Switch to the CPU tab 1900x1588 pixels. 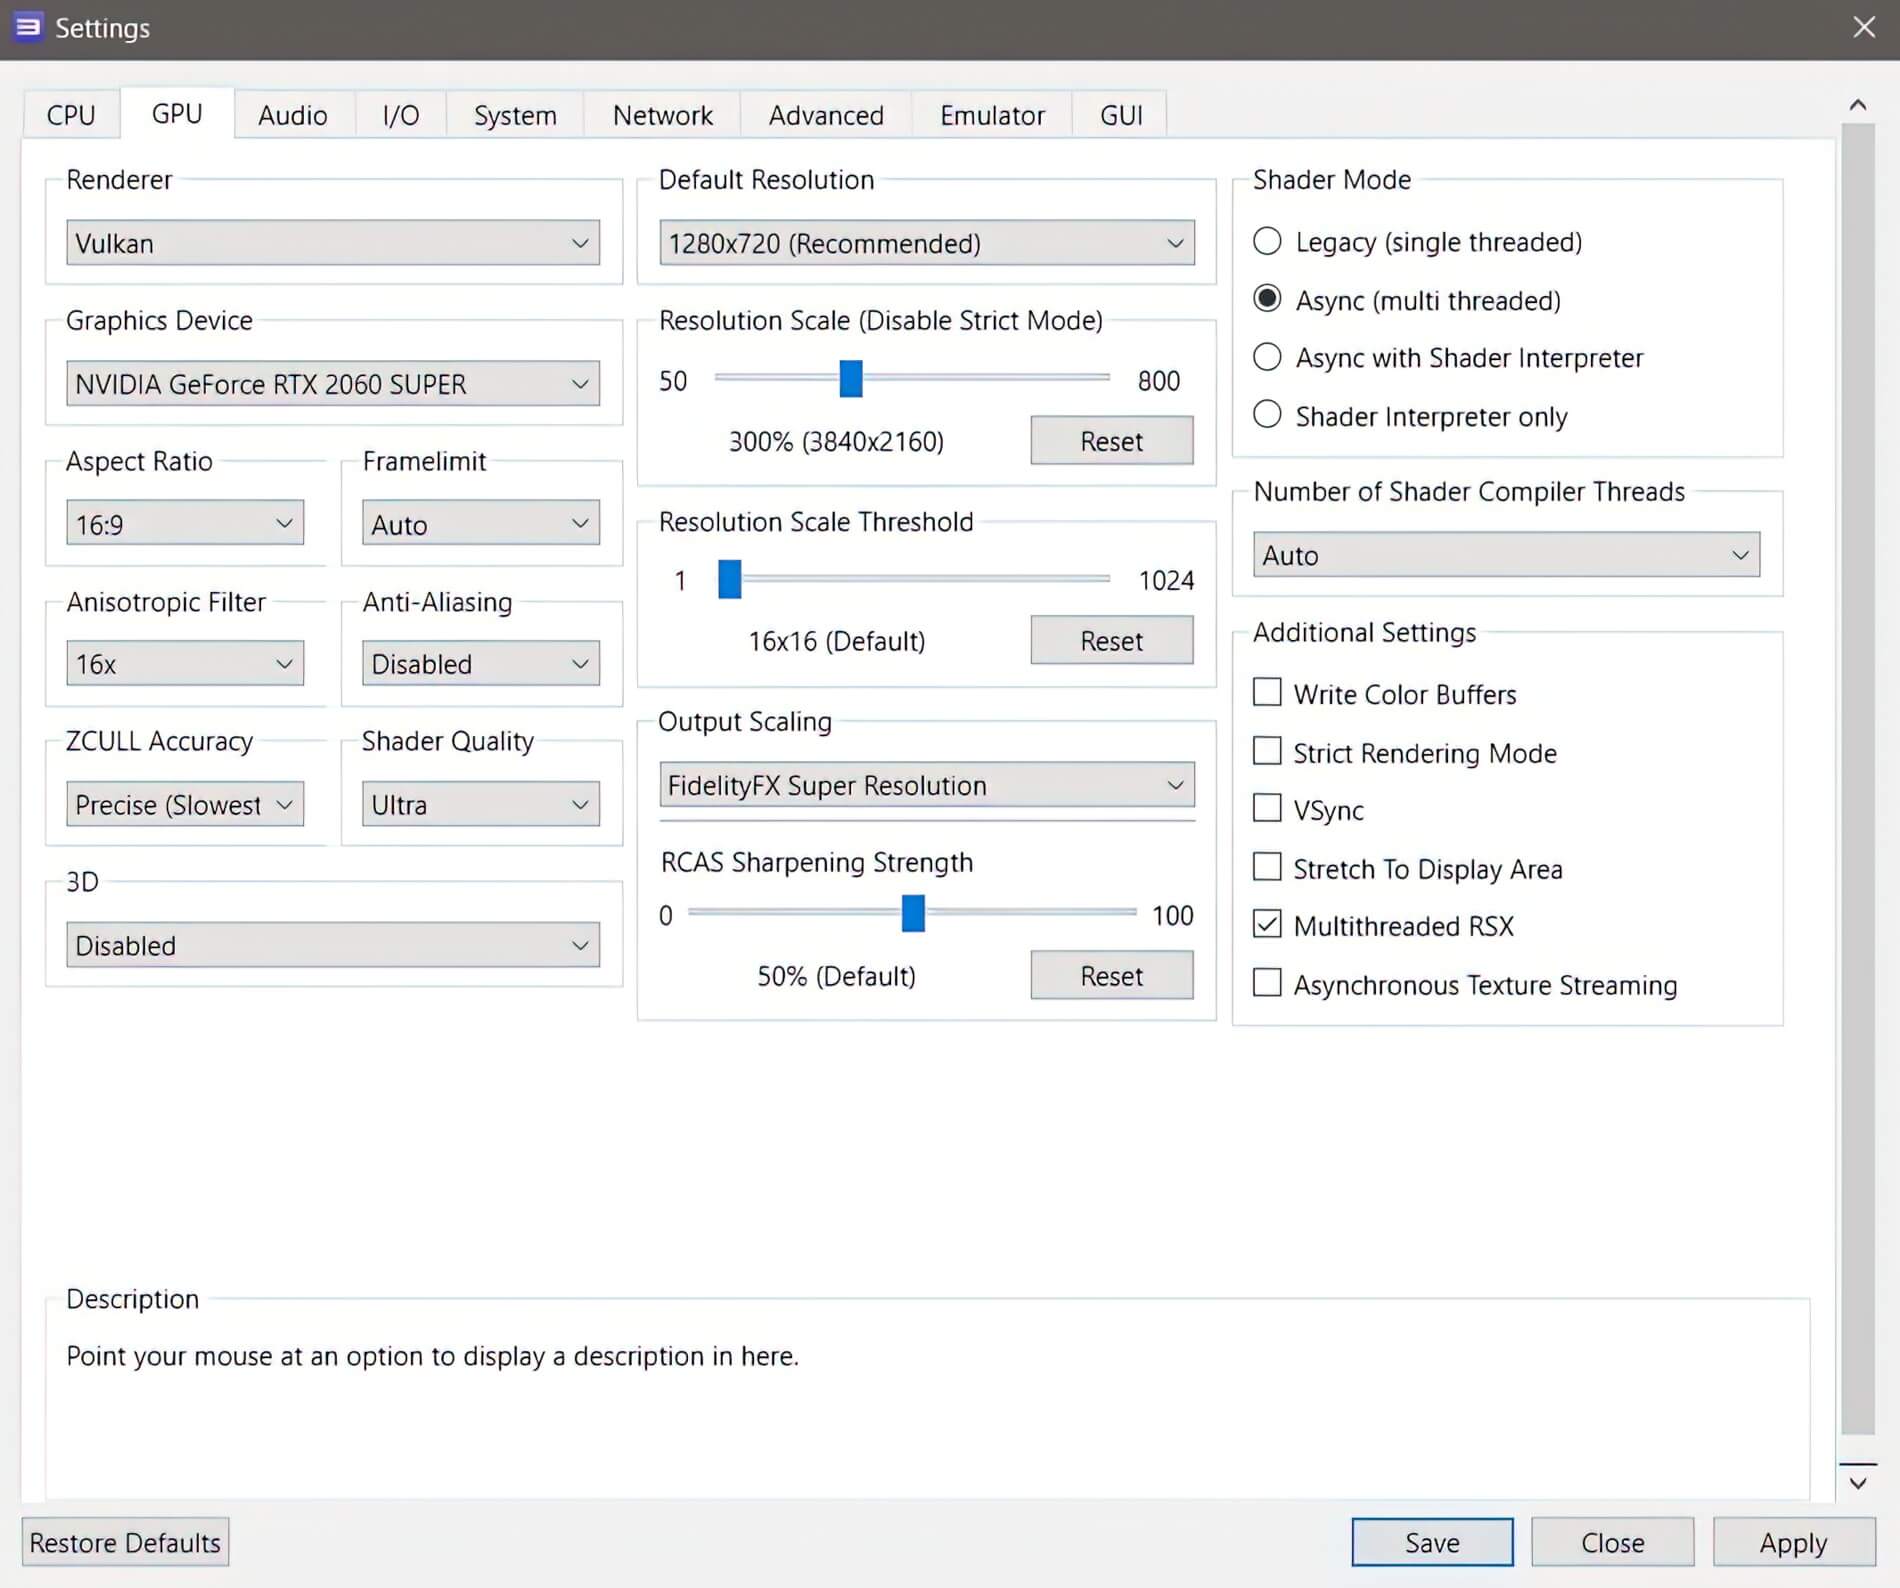tap(71, 115)
